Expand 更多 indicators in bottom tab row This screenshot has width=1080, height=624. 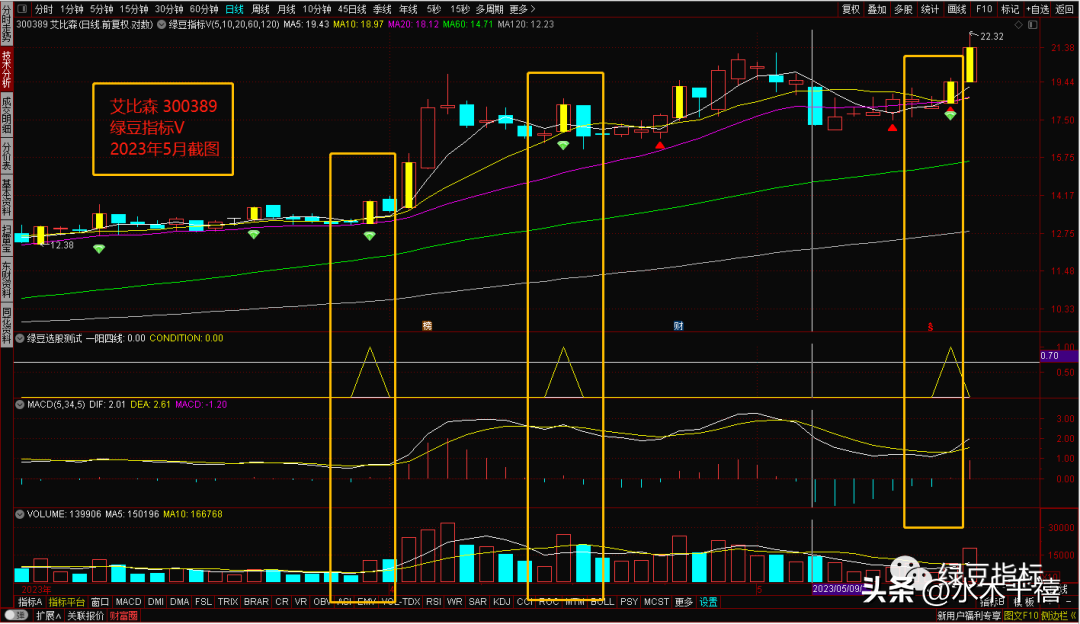[683, 602]
